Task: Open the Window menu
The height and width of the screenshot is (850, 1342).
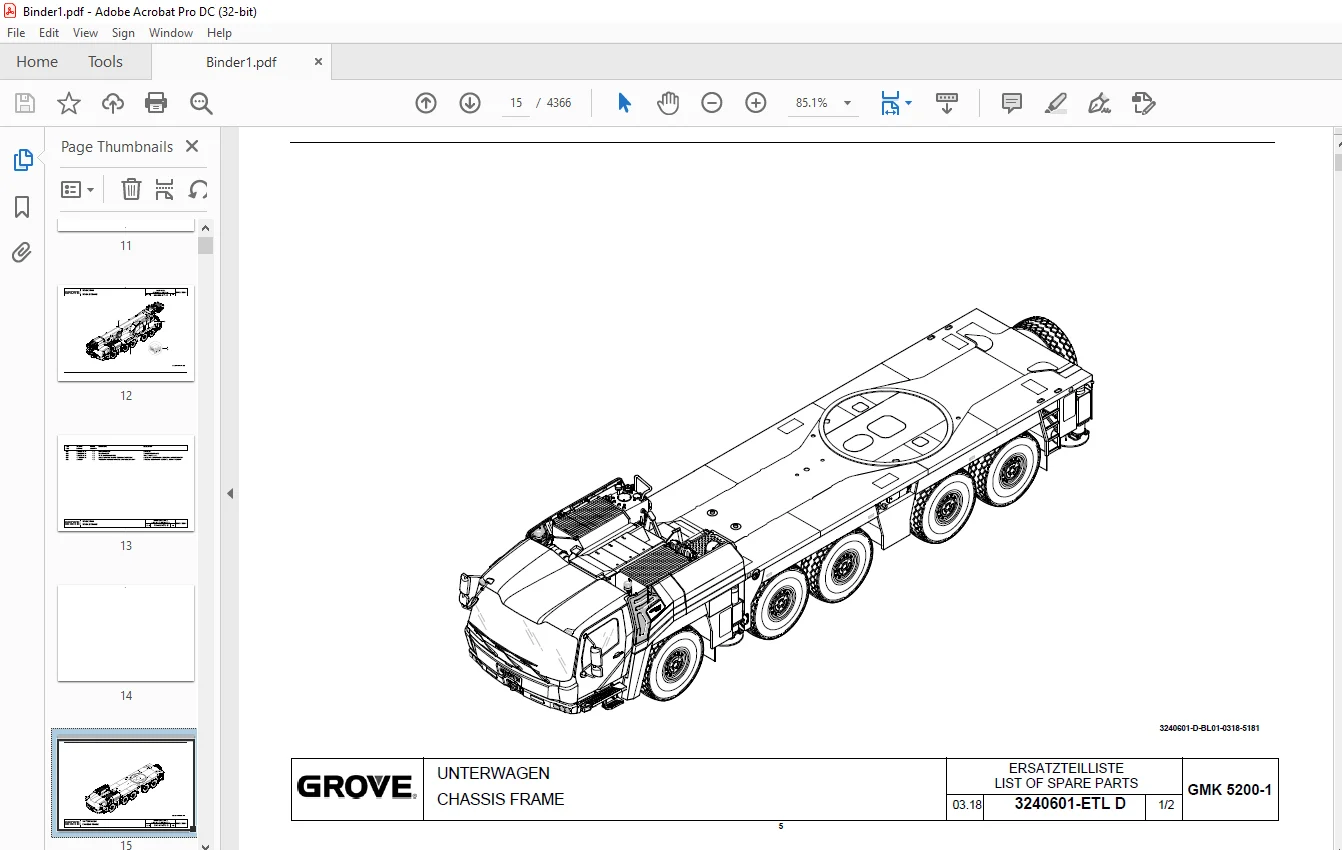Action: click(171, 33)
